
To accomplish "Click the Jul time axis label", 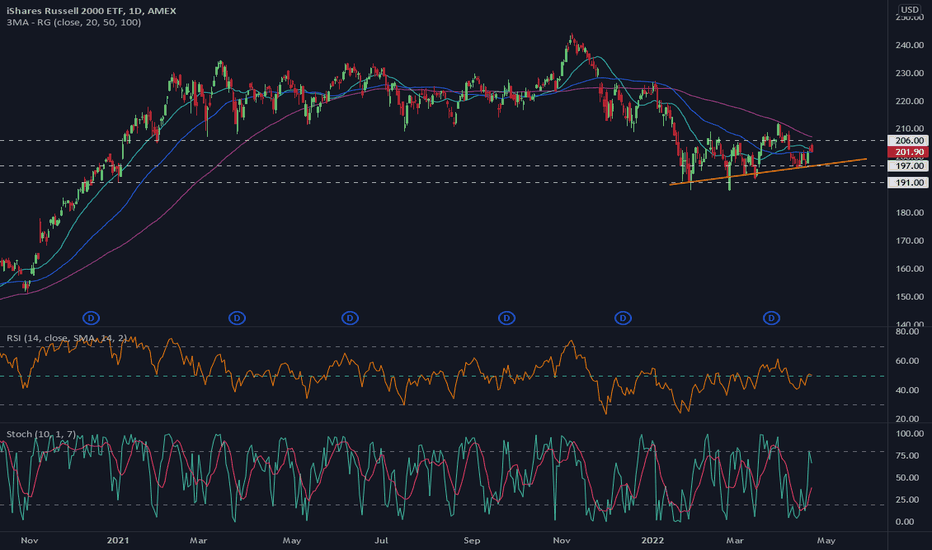I will (381, 540).
